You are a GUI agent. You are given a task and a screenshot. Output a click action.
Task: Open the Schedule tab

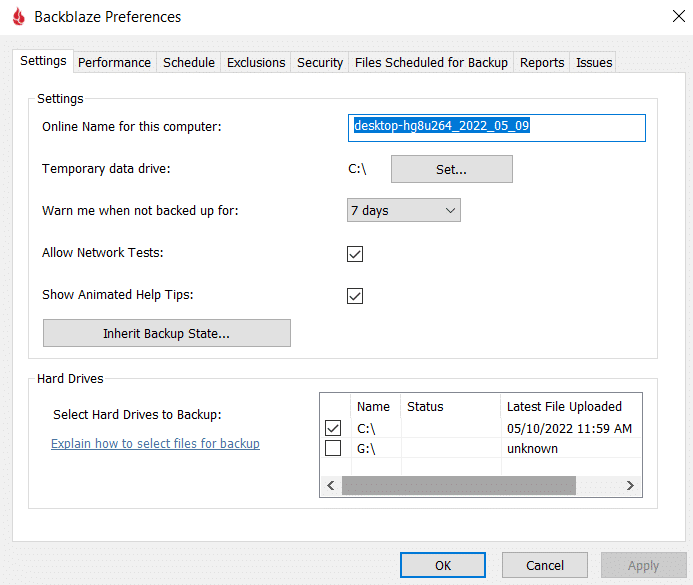coord(189,63)
